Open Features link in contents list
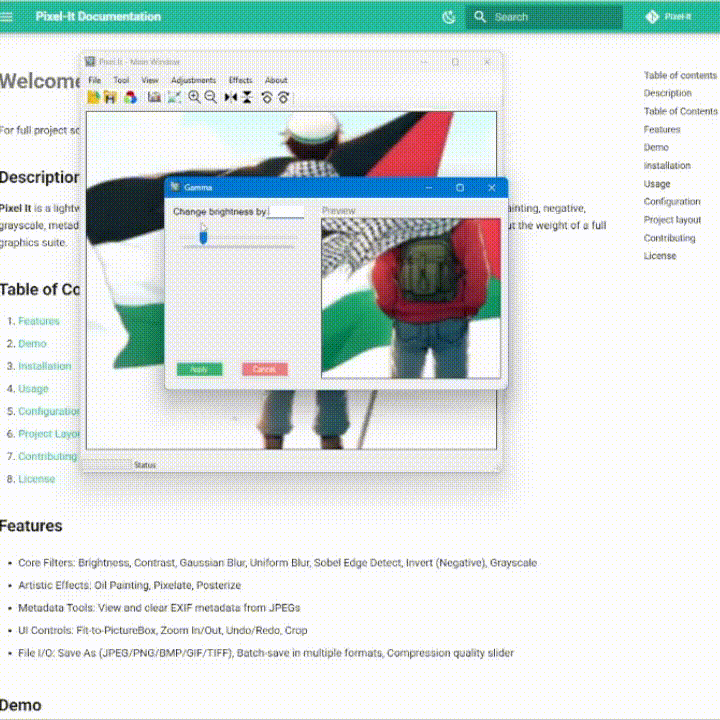 coord(39,321)
